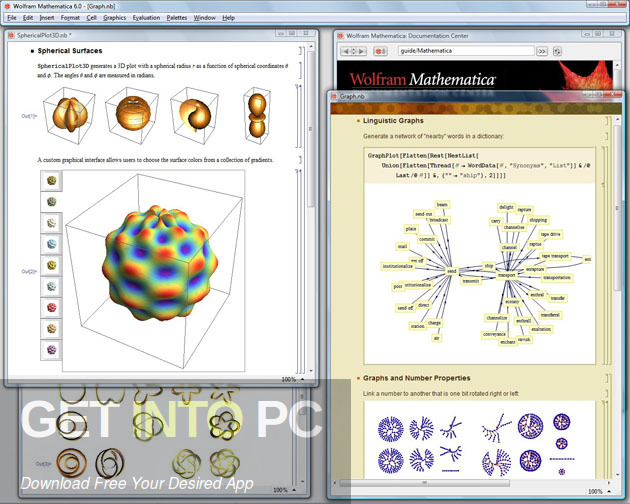Viewport: 630px width, 504px height.
Task: Select the cream-white gradient button
Action: coord(51,223)
